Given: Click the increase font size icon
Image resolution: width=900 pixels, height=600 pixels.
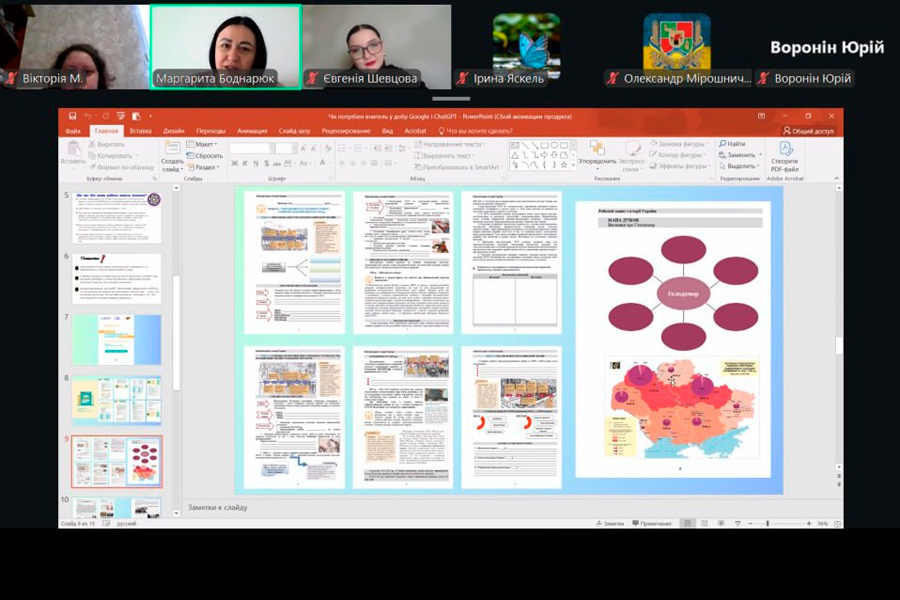Looking at the screenshot, I should point(303,149).
